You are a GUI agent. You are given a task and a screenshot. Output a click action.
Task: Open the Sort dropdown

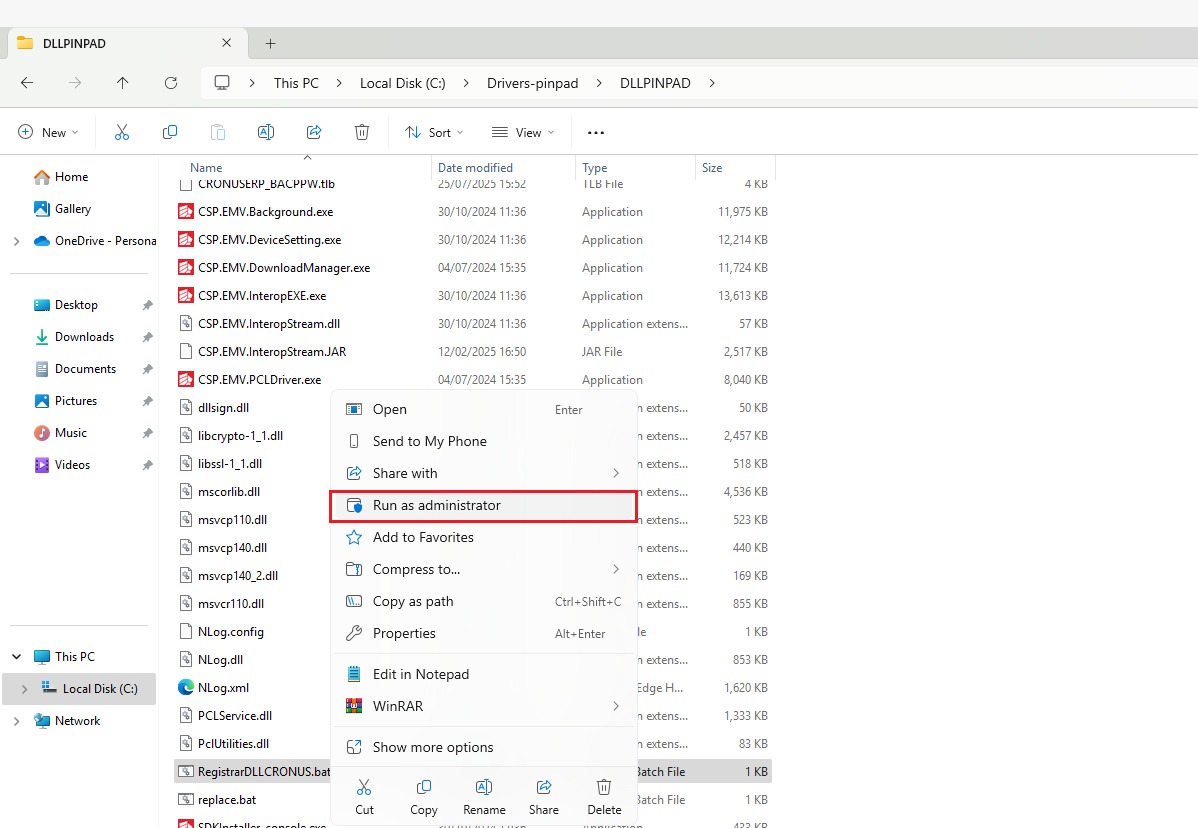434,132
